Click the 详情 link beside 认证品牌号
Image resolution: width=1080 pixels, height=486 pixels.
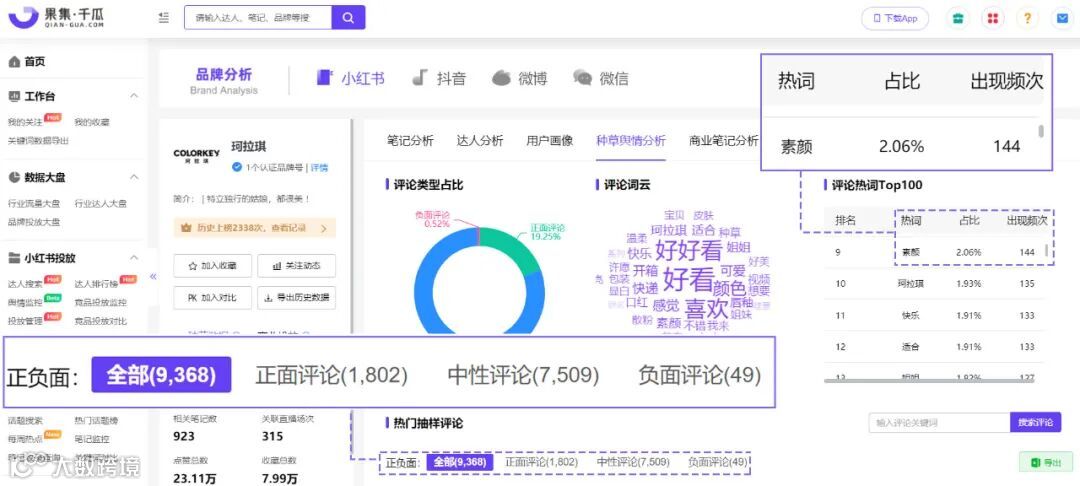tap(319, 167)
